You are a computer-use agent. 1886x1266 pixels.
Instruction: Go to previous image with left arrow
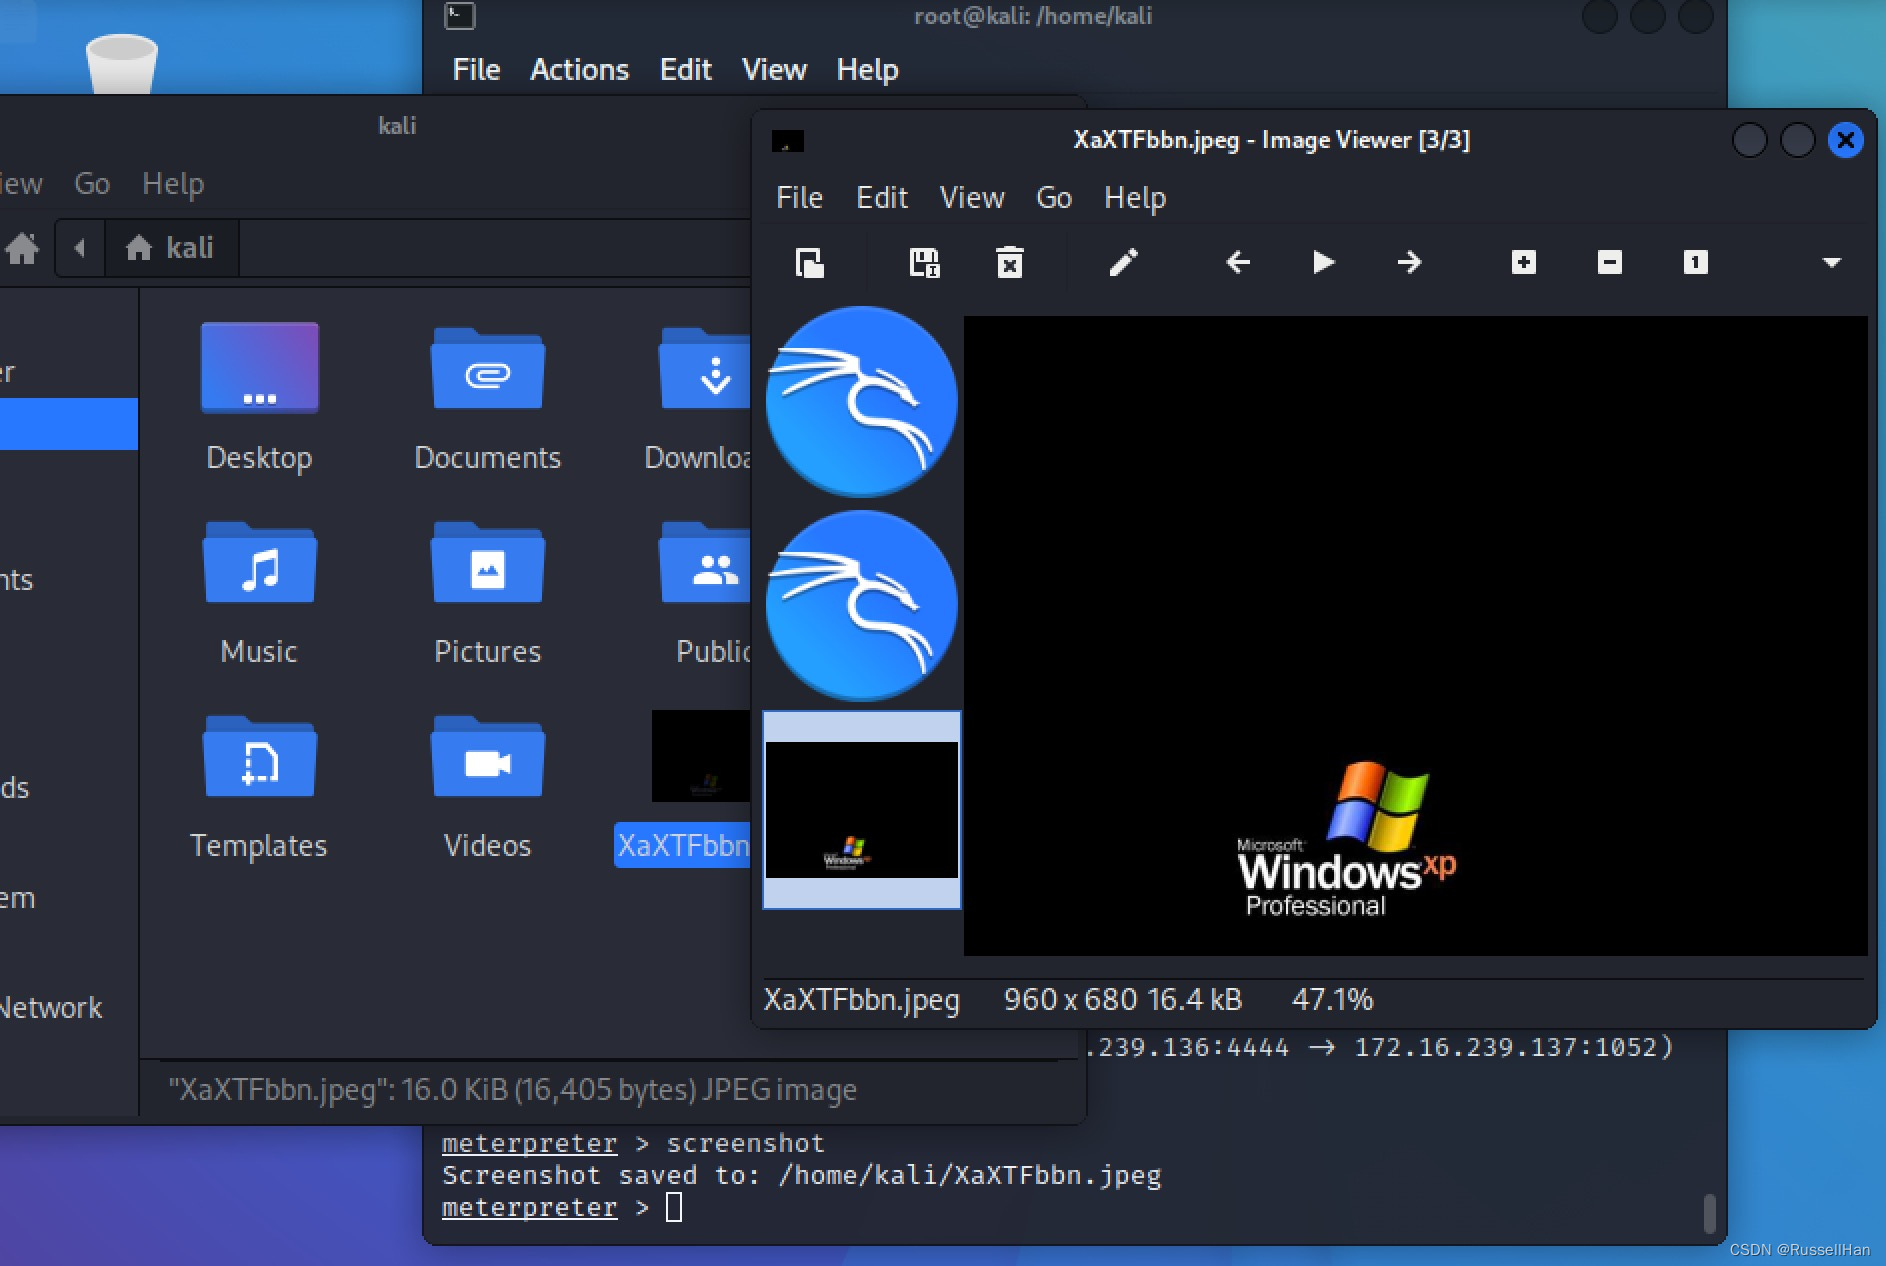(x=1238, y=262)
